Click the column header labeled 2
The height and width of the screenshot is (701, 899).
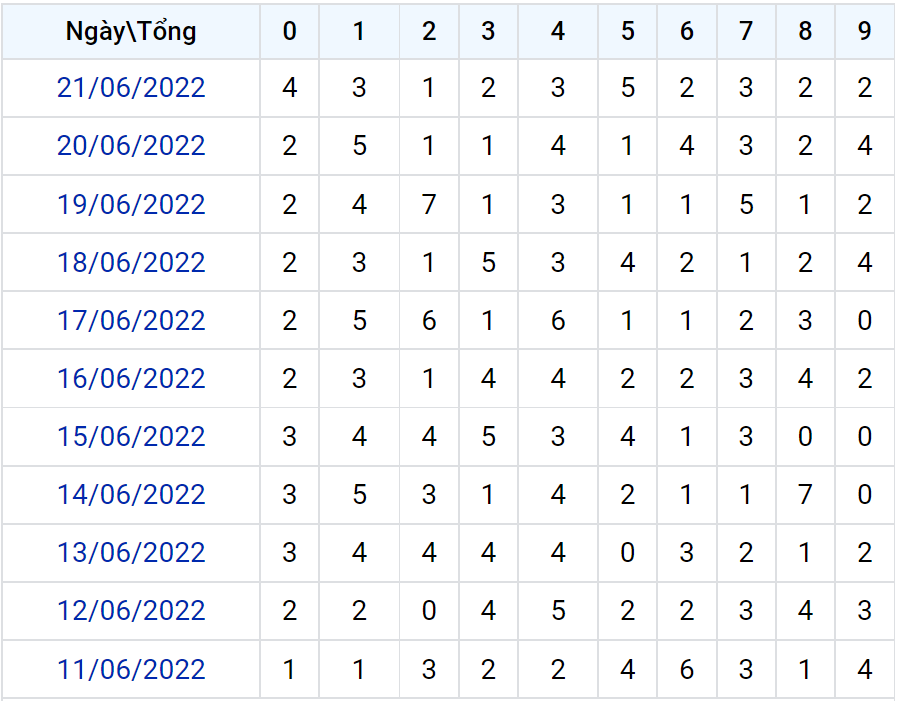[429, 31]
